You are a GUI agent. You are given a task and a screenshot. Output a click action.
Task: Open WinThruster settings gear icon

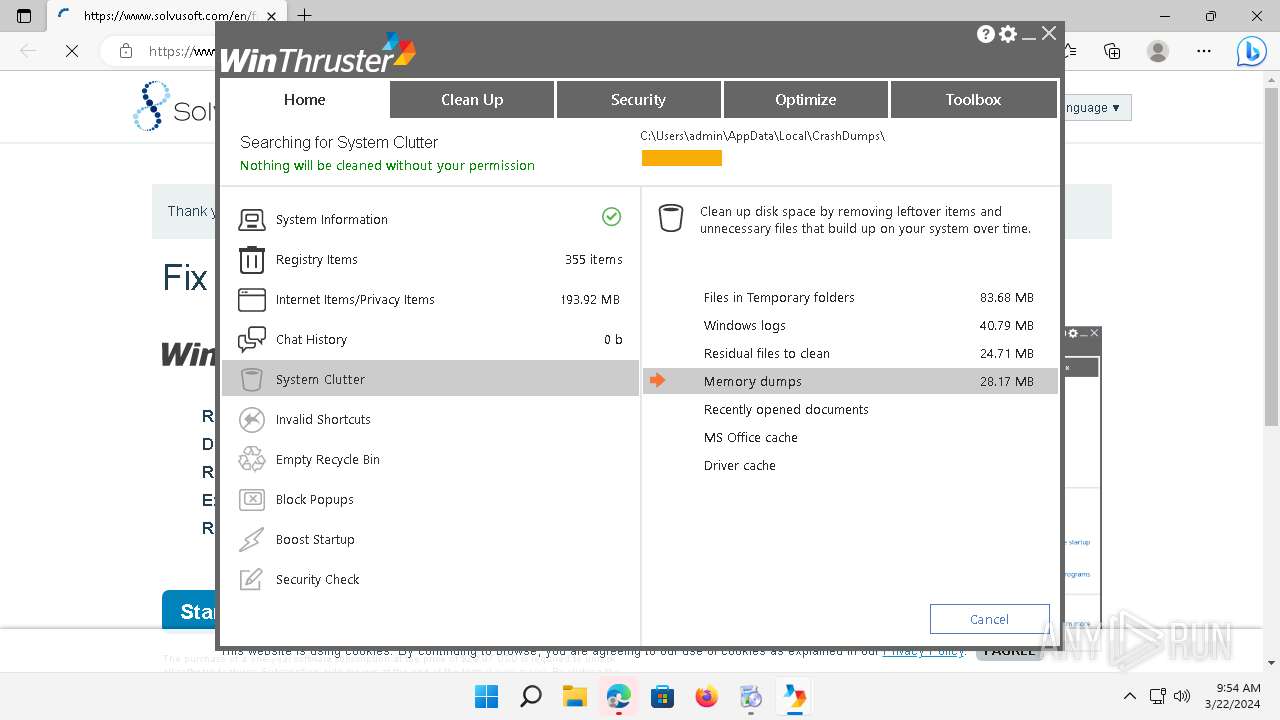(x=1008, y=34)
